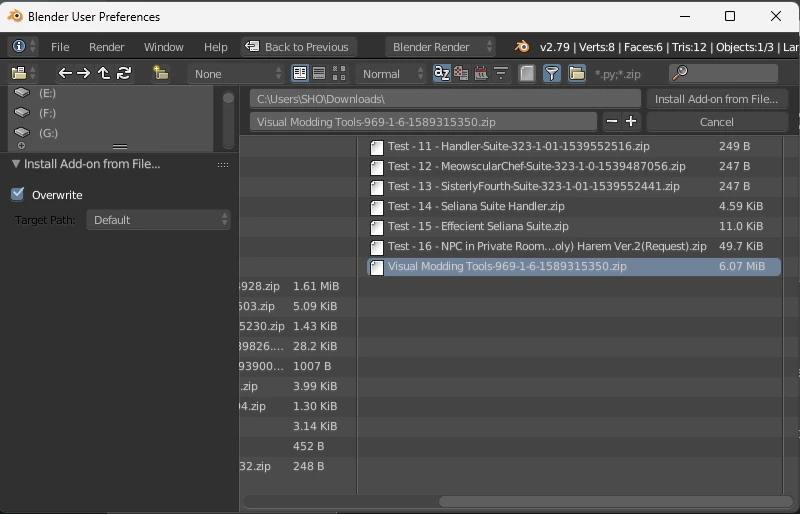
Task: Click the file name field
Action: 423,121
